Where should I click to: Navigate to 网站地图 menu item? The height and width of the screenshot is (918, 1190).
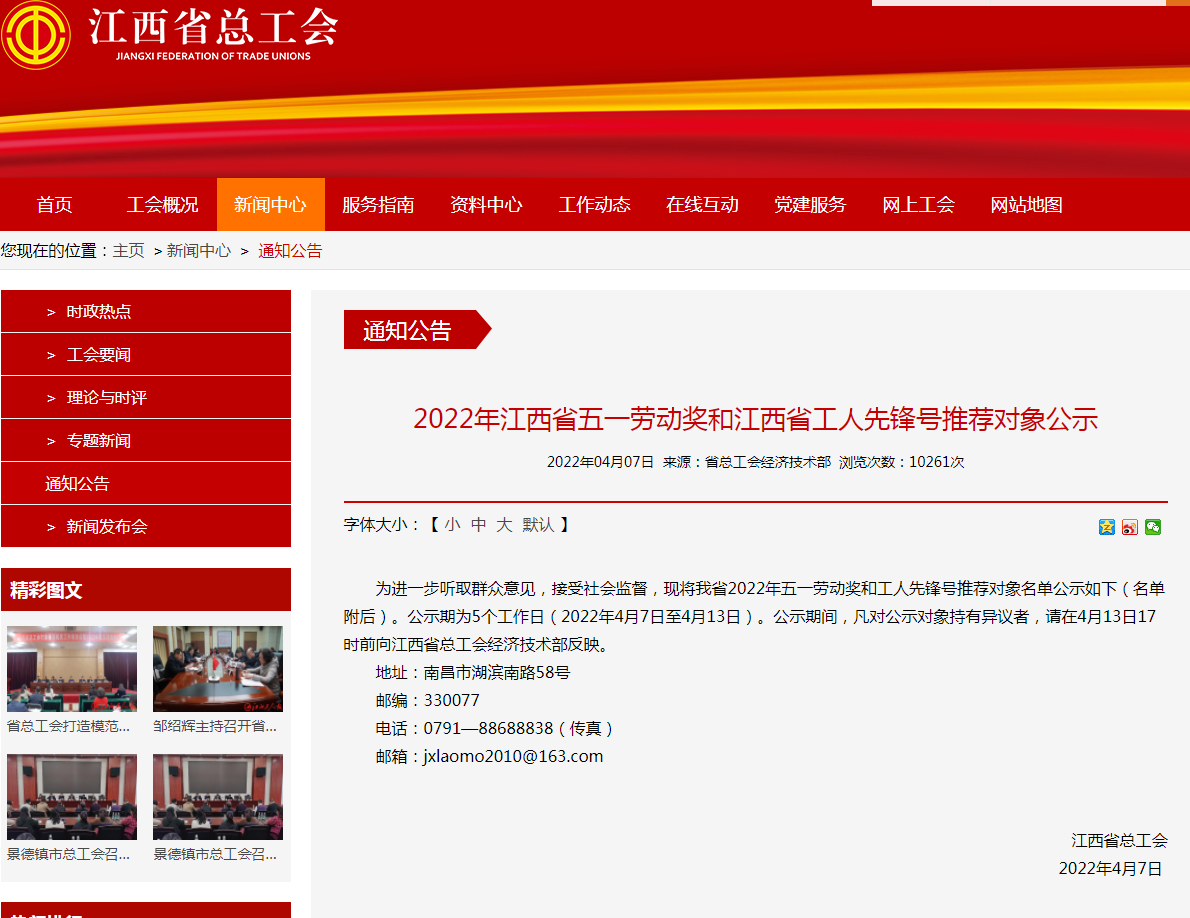tap(1026, 205)
